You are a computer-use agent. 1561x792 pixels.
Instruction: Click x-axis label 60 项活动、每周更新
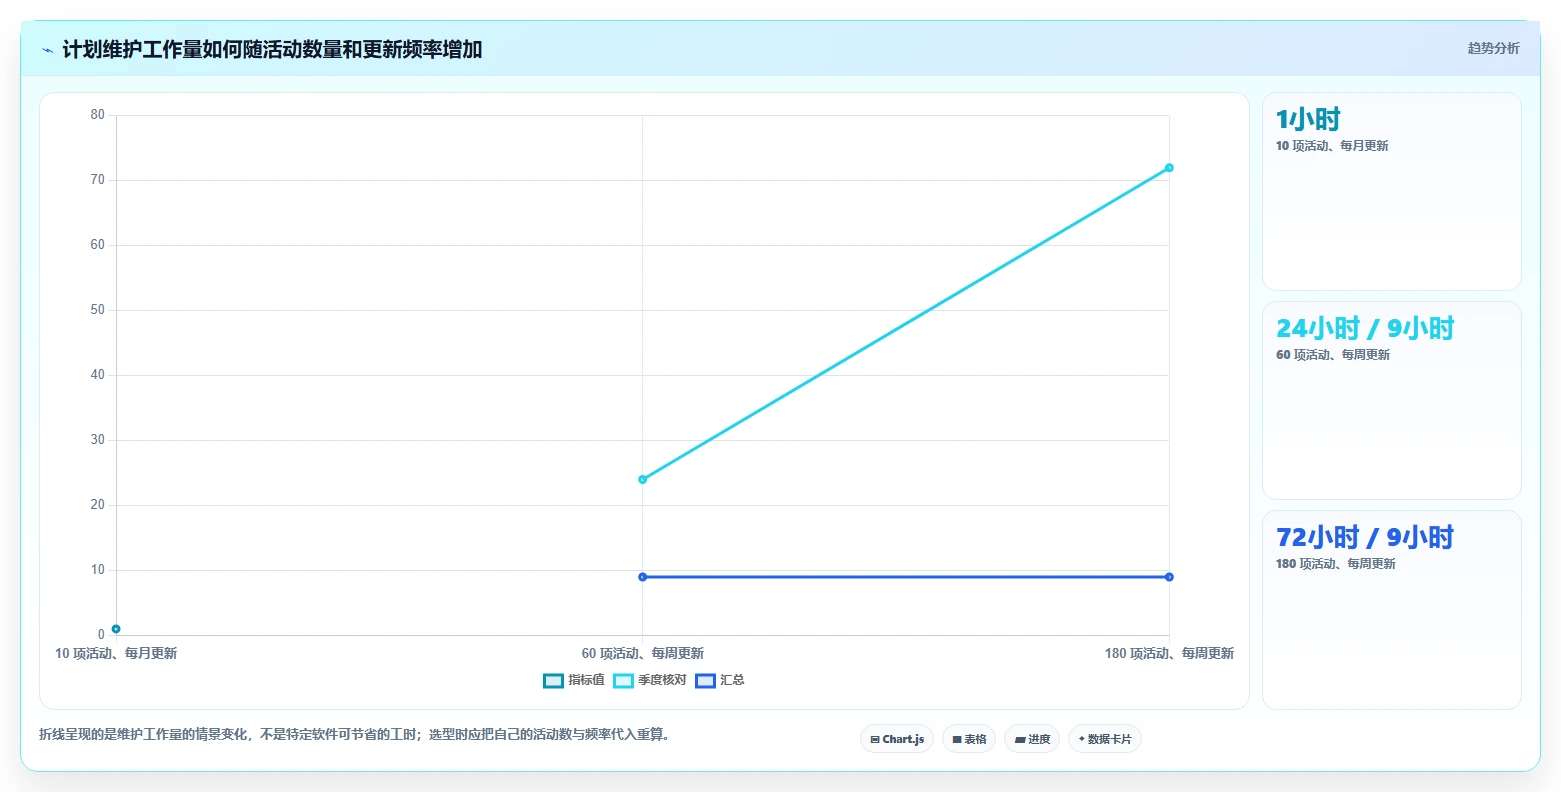pos(643,654)
